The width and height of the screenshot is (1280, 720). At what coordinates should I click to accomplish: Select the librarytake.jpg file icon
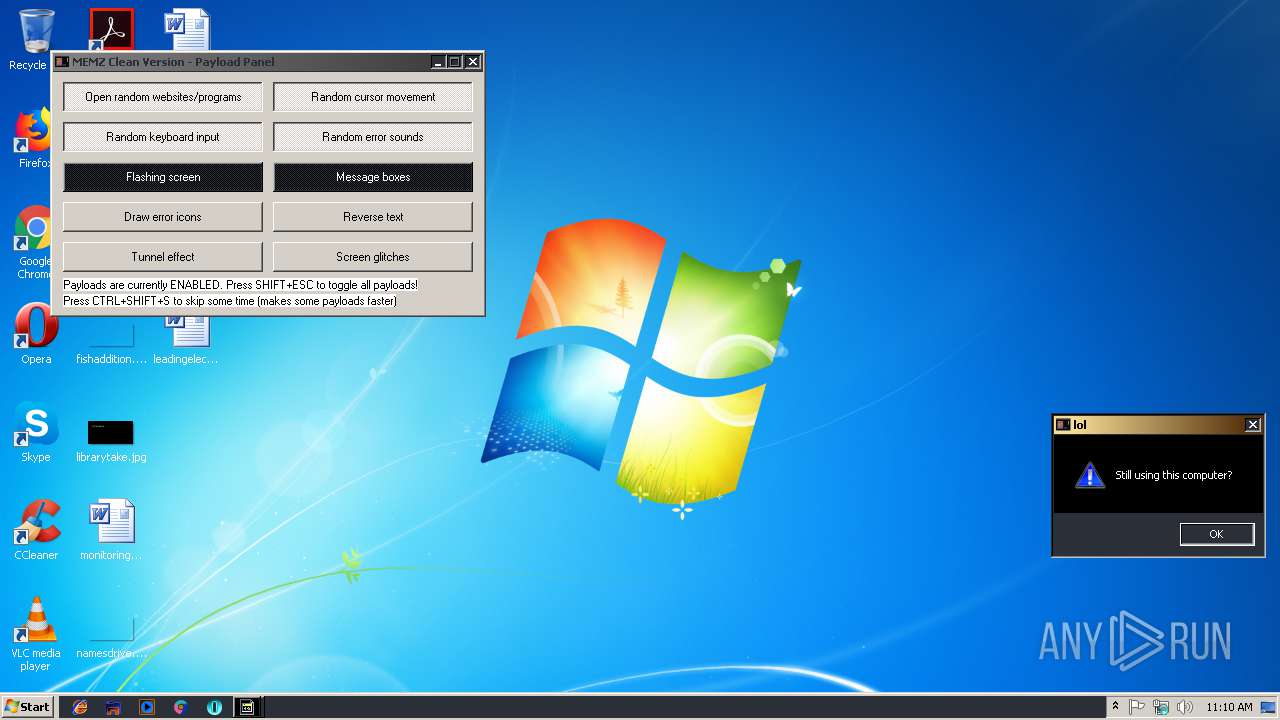(x=111, y=440)
